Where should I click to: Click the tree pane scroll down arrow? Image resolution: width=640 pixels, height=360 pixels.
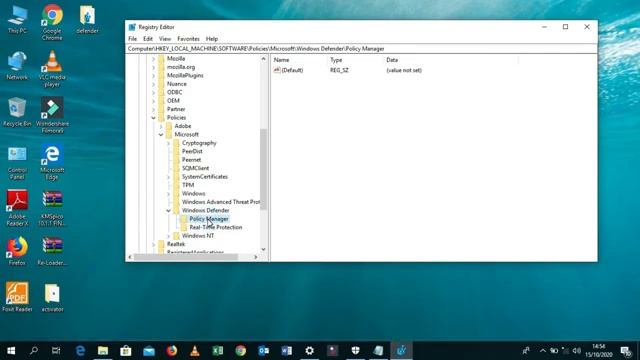263,249
